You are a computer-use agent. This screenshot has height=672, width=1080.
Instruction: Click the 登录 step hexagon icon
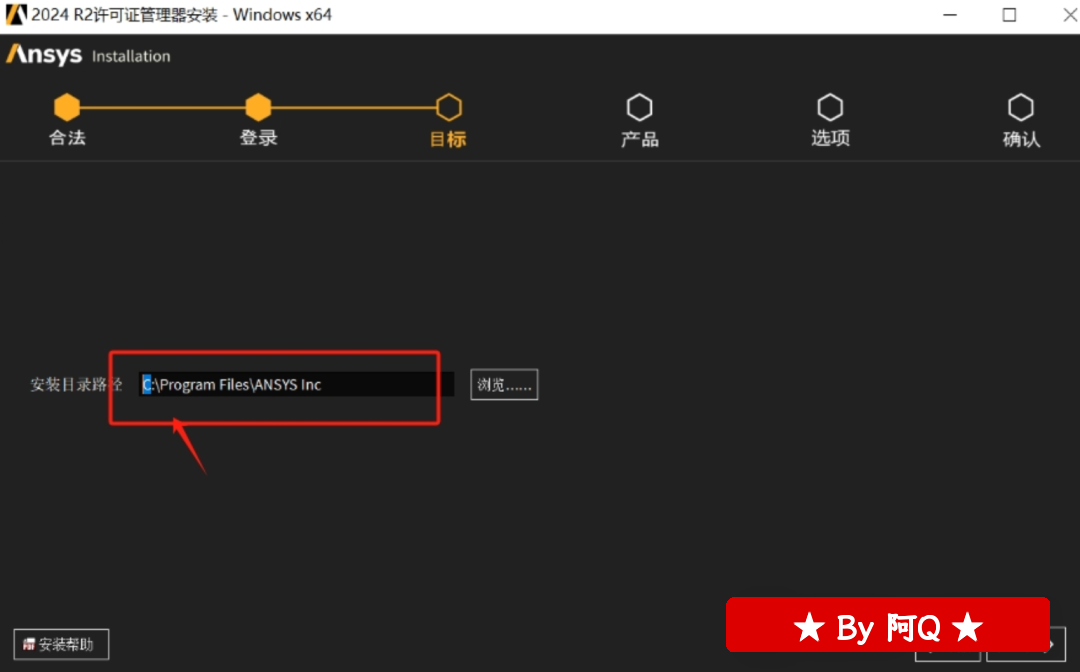tap(258, 107)
